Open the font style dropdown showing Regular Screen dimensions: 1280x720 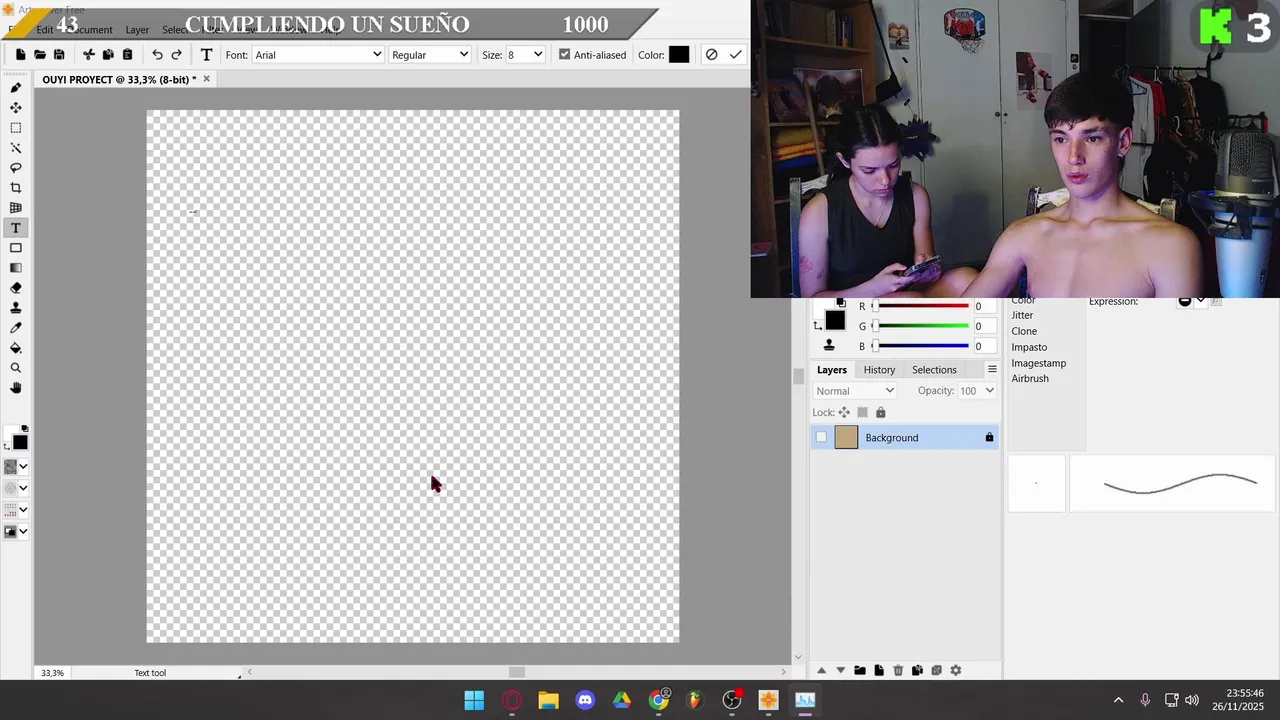429,55
